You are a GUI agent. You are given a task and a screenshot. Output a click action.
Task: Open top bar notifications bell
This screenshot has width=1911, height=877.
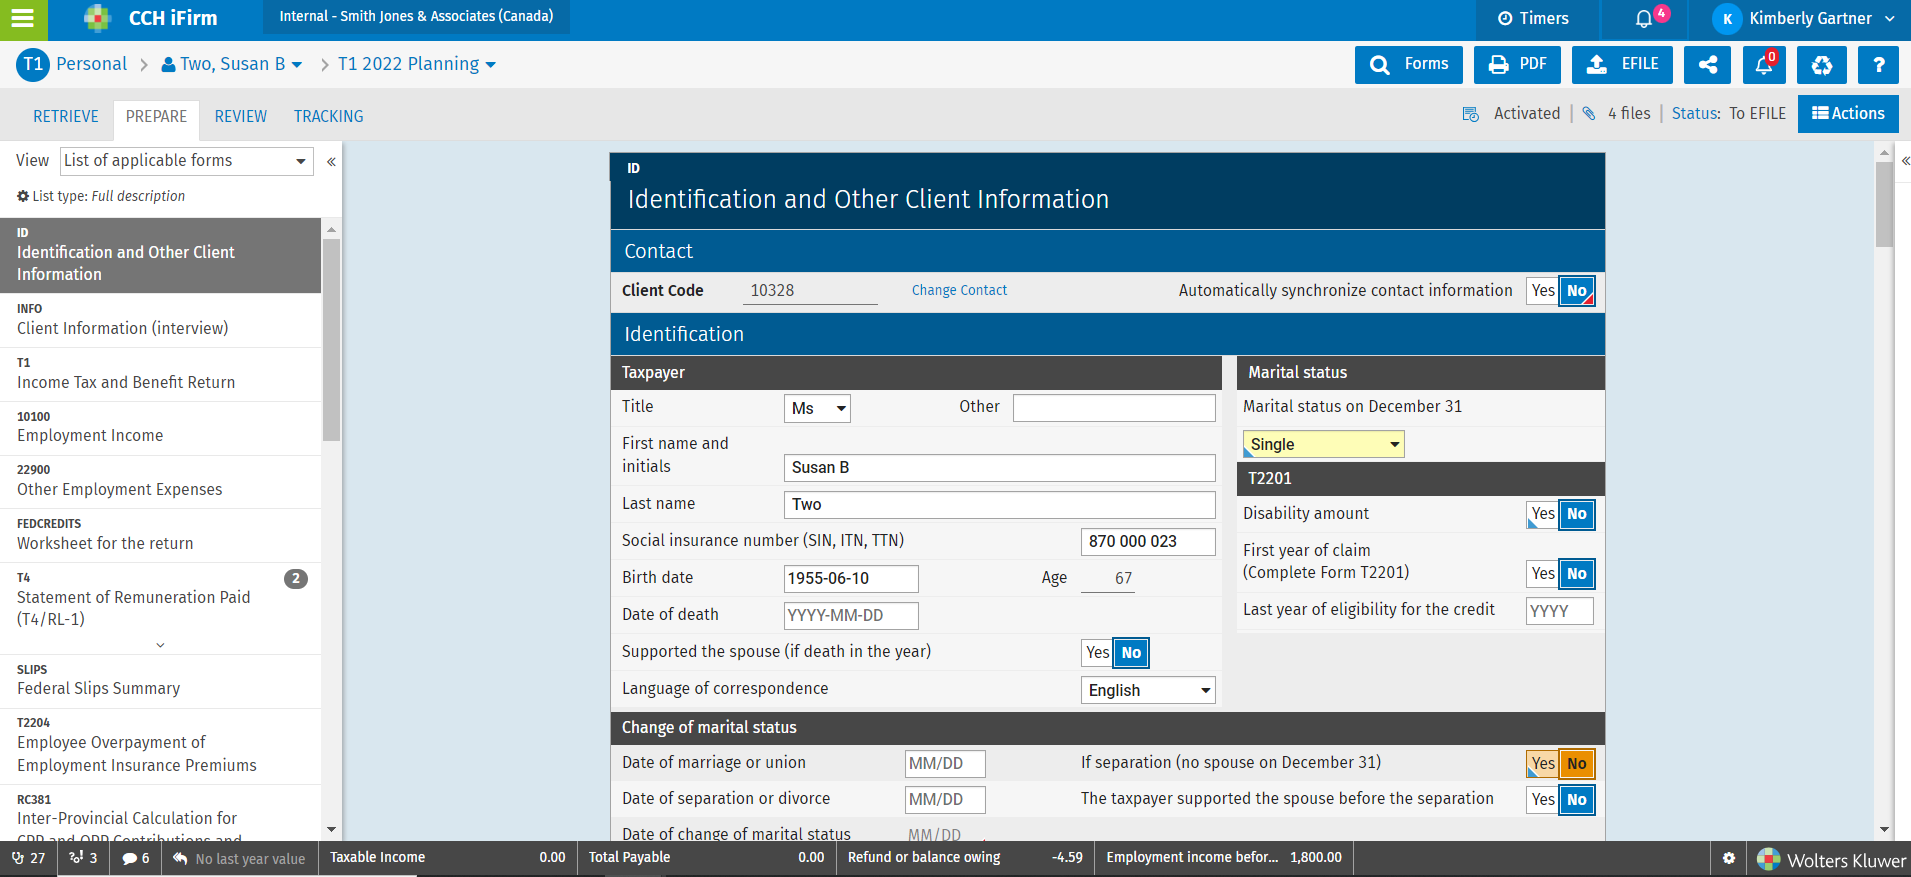[1645, 19]
